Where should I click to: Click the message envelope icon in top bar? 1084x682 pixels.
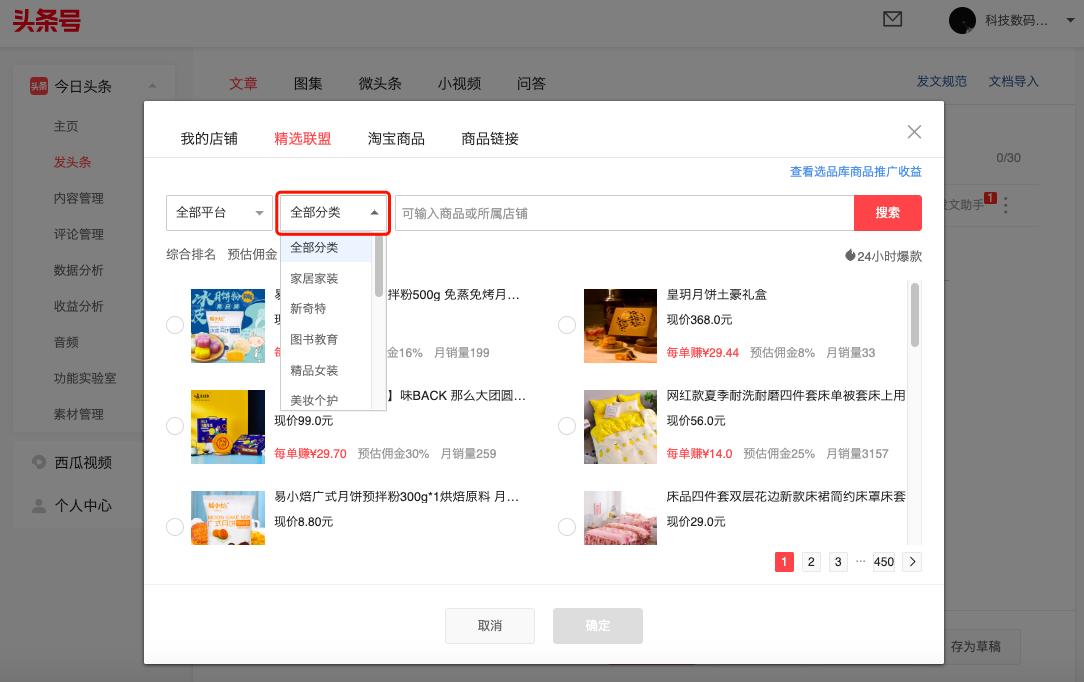(892, 19)
